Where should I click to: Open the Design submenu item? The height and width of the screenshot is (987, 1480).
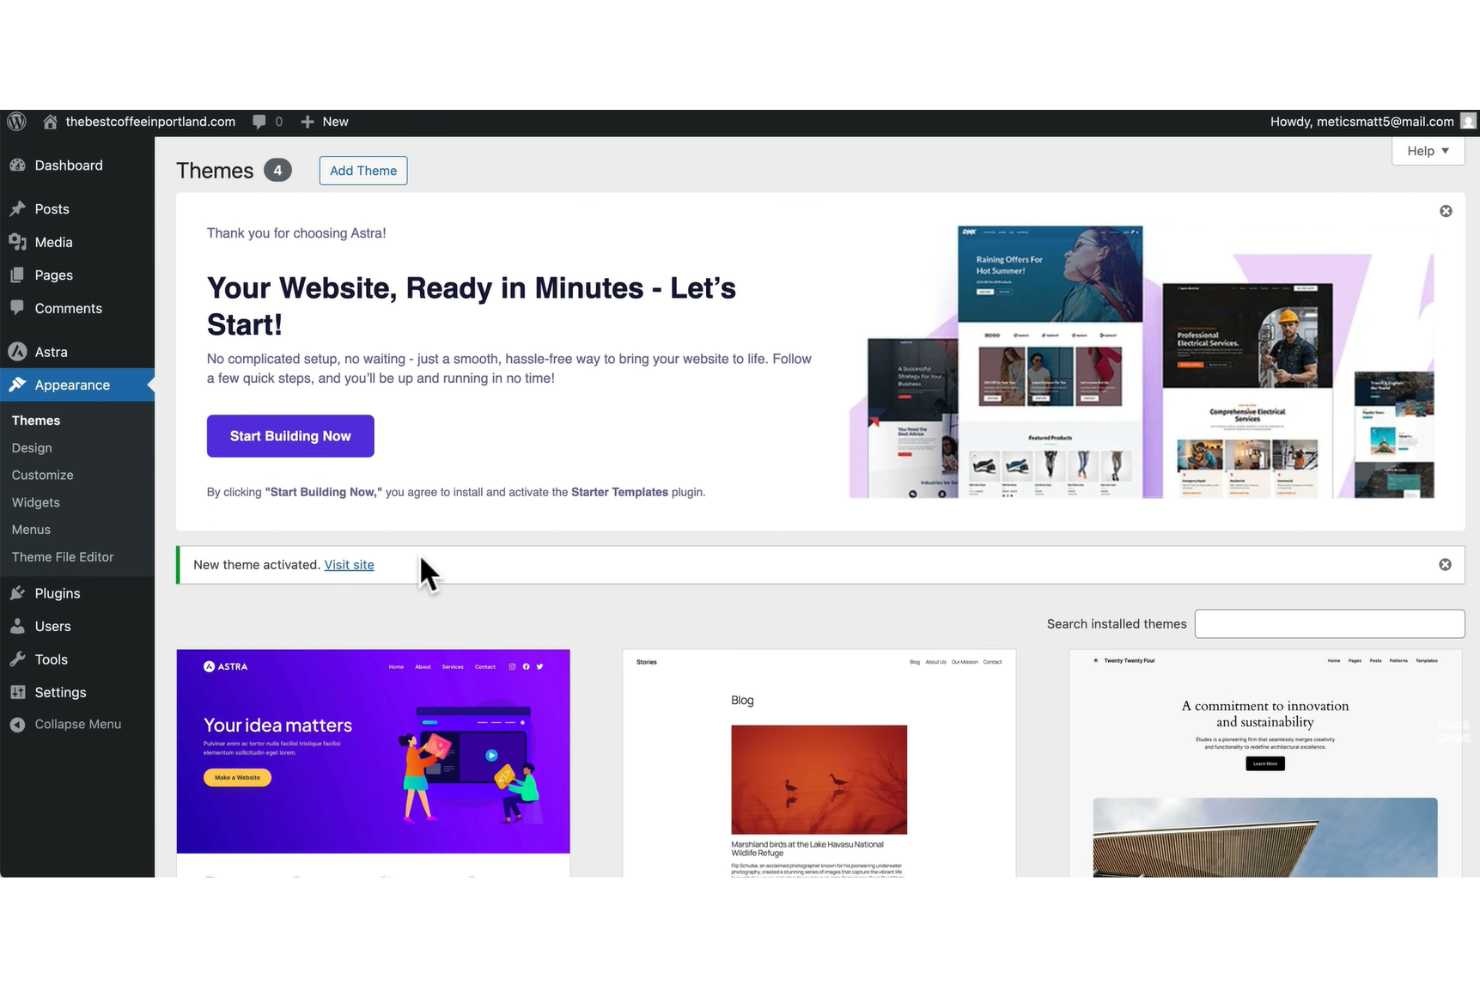(32, 447)
